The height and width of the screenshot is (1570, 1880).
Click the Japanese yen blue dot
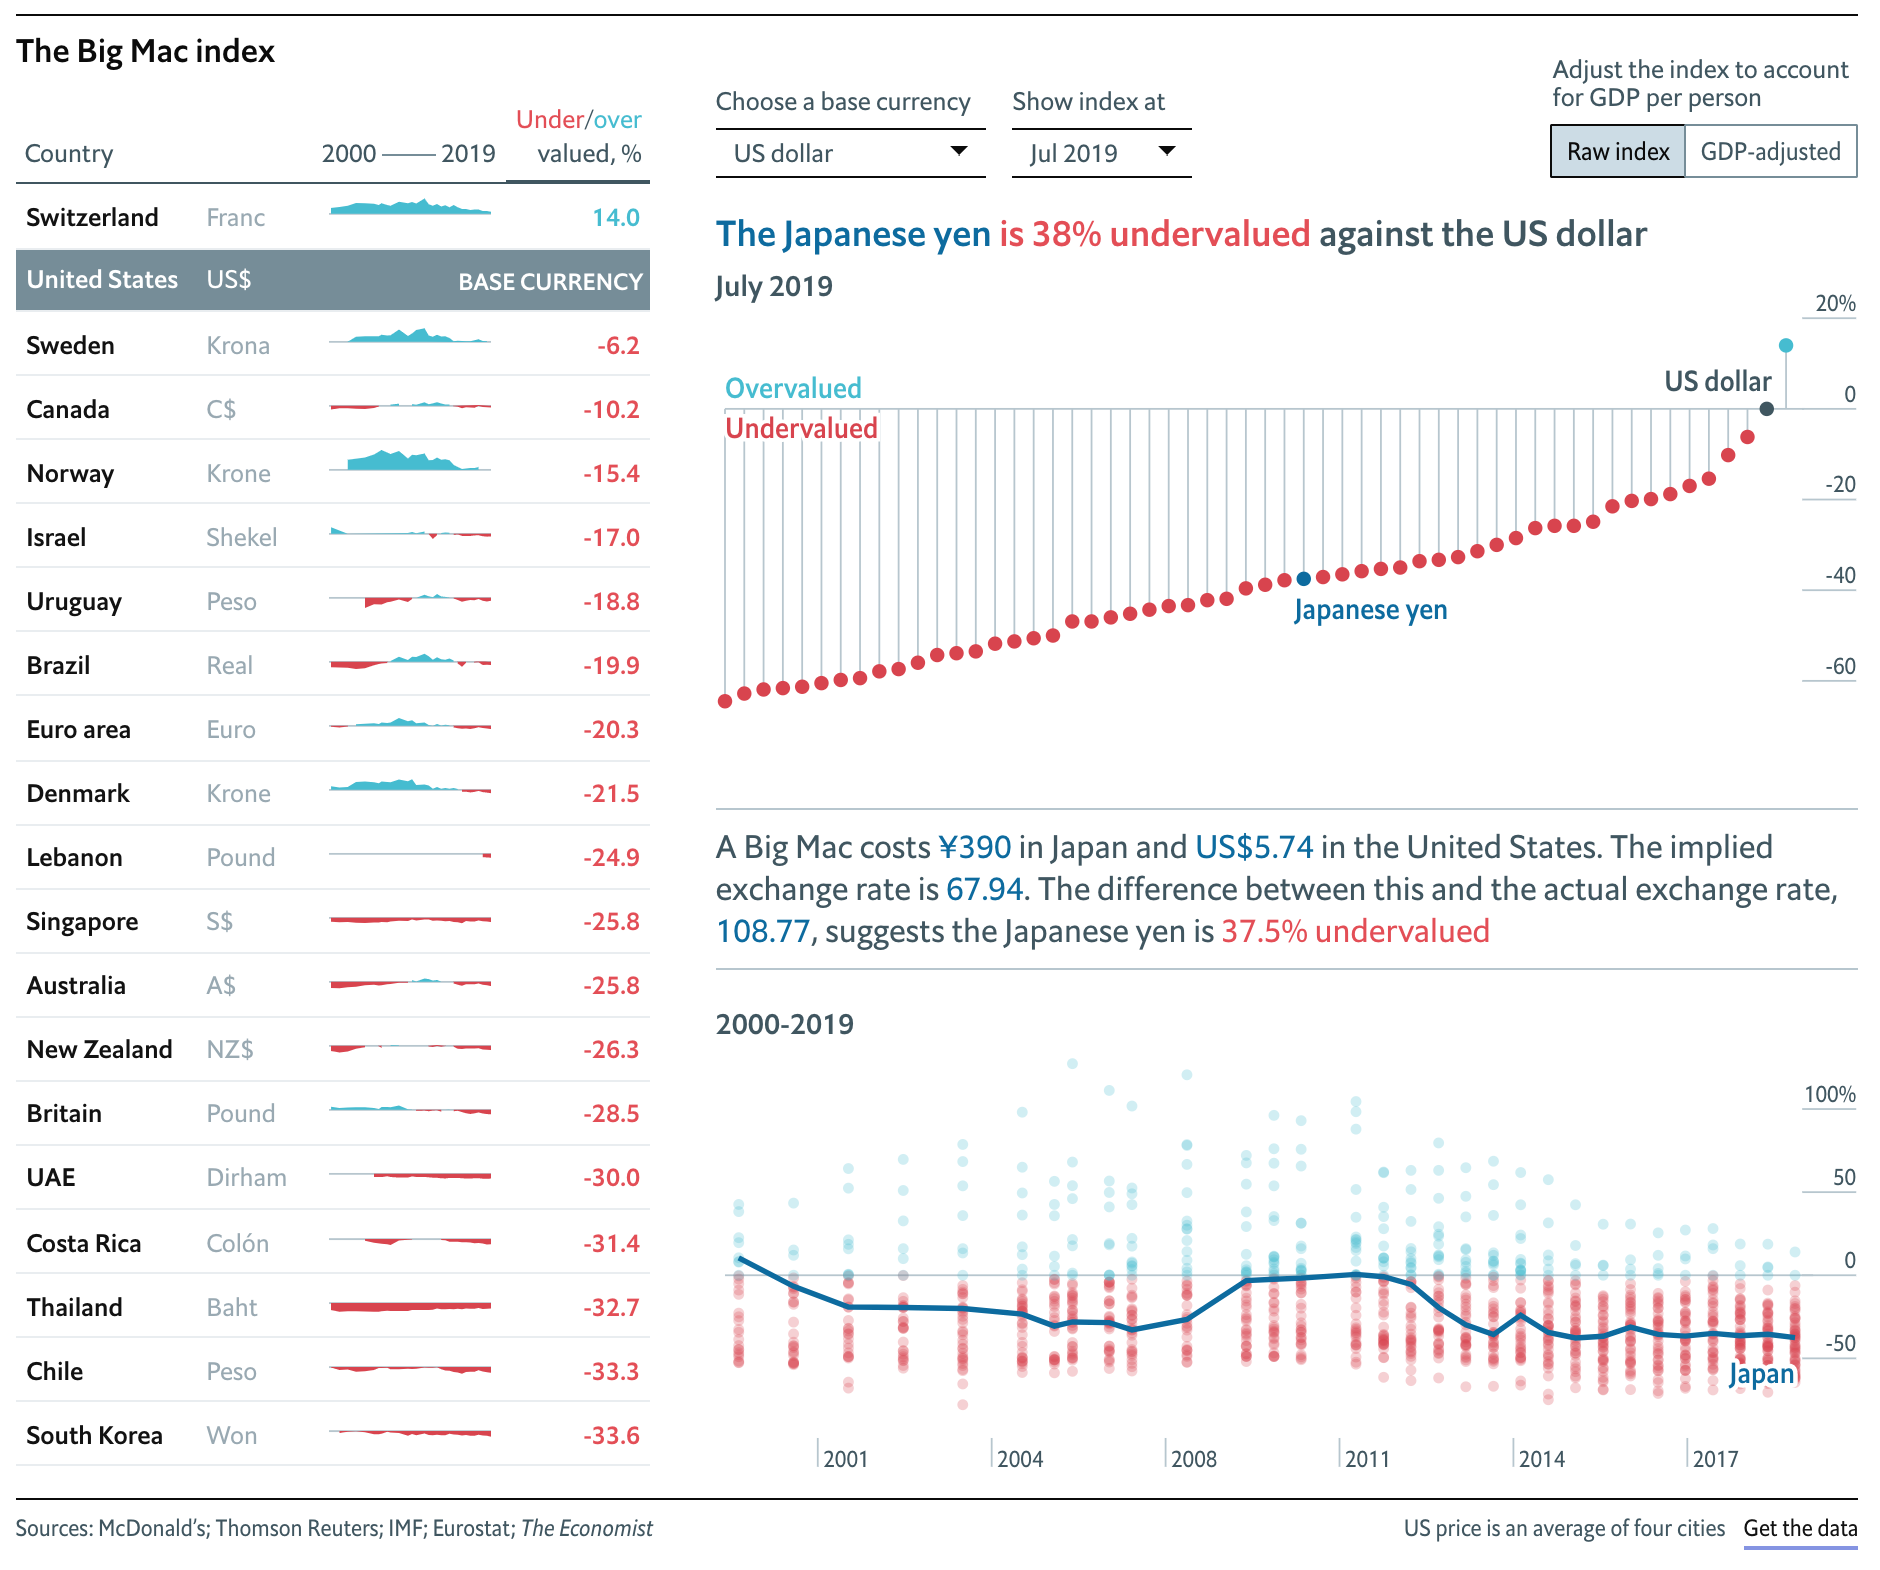(1303, 579)
